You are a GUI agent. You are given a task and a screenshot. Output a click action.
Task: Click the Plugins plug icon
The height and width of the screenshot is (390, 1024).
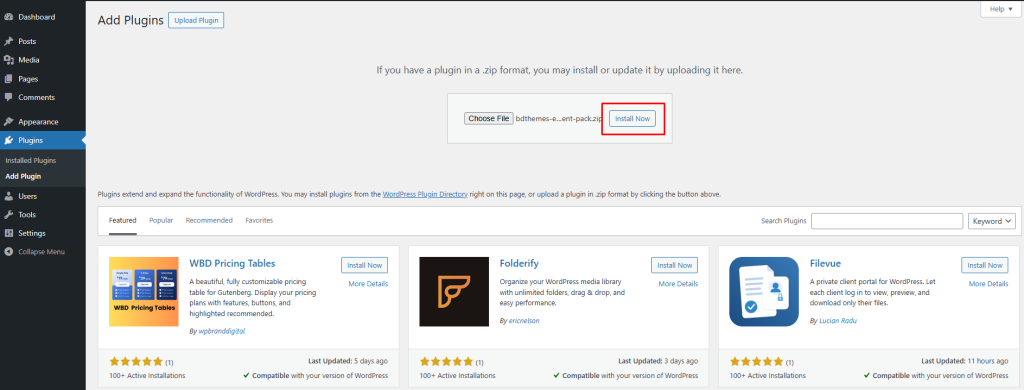tap(8, 140)
